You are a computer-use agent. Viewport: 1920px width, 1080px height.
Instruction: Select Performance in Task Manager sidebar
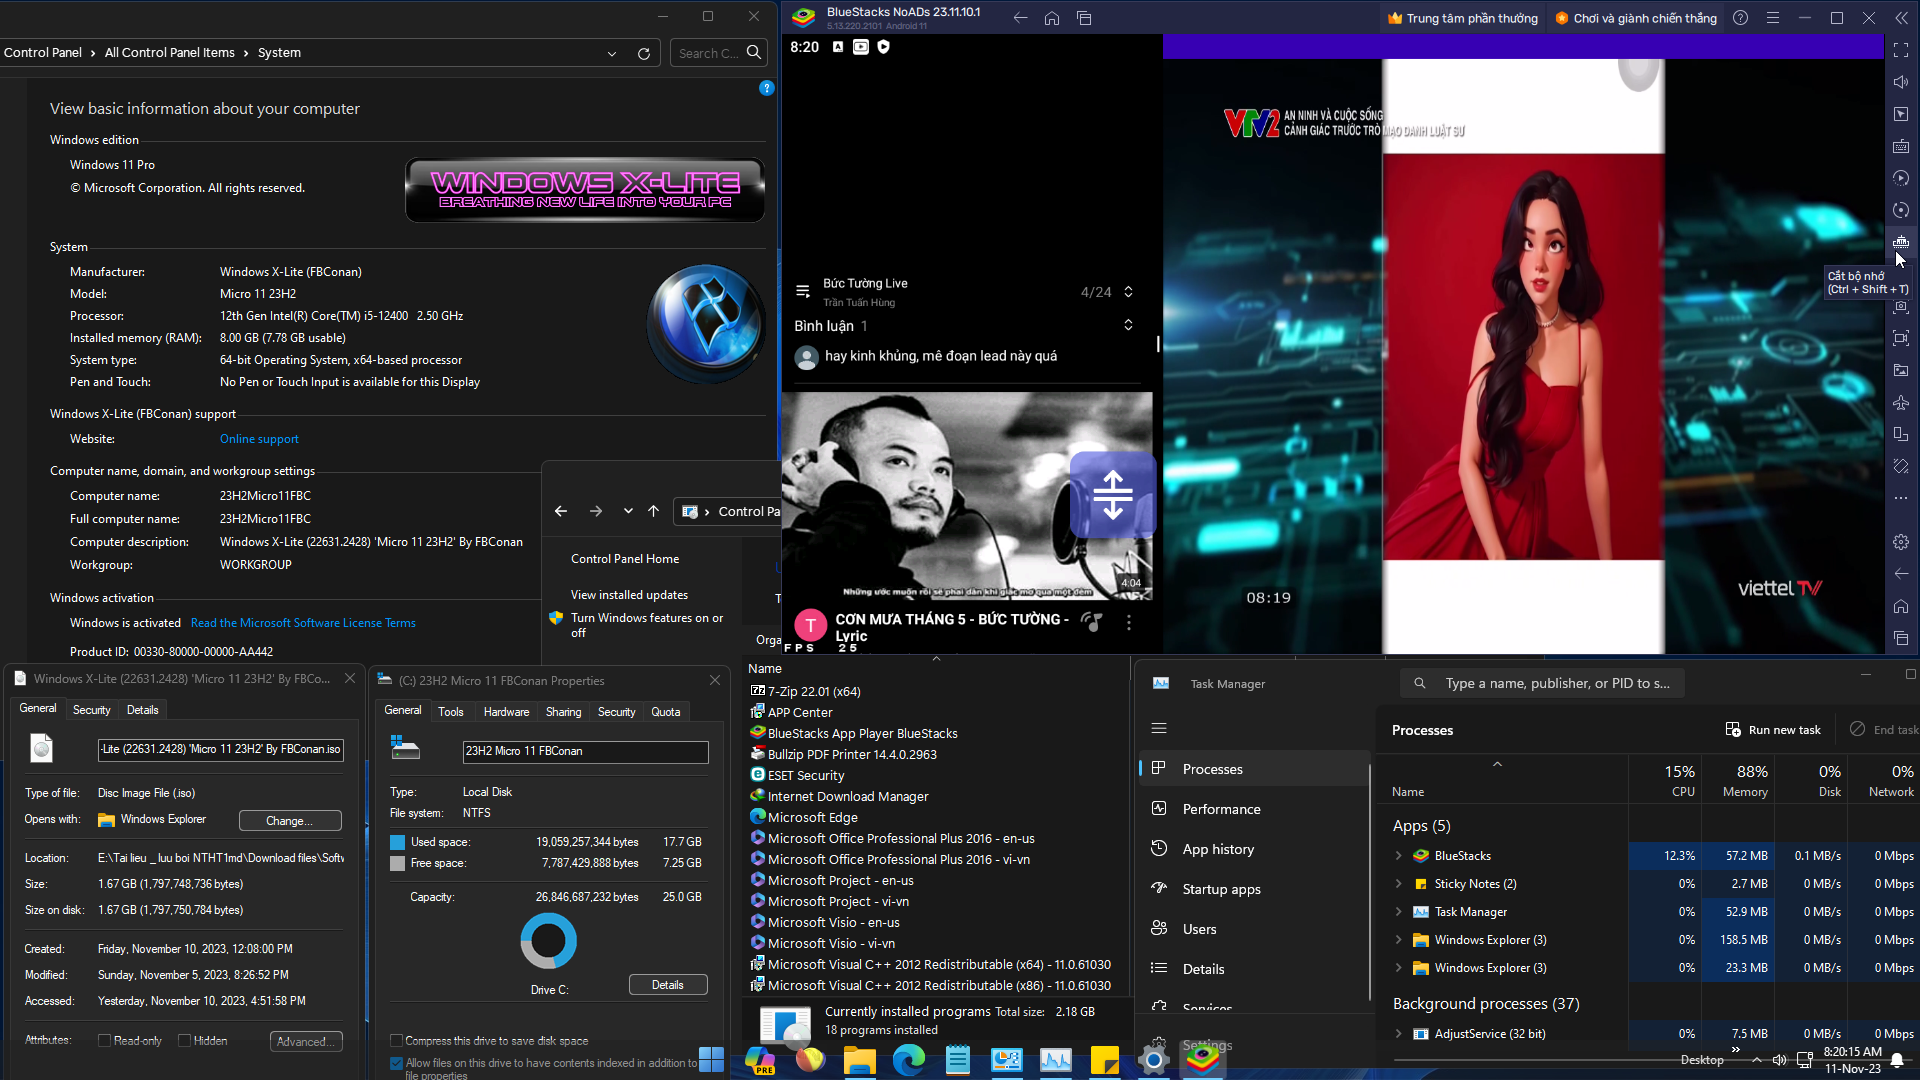[1253, 809]
